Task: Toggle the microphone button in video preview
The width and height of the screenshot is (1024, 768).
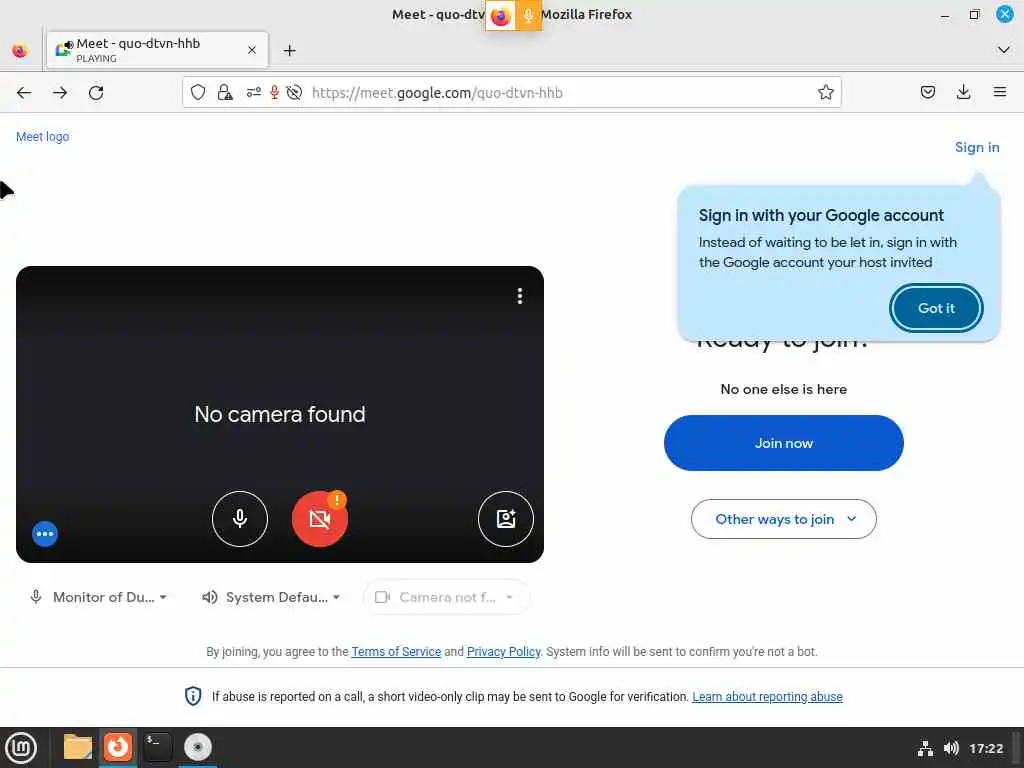Action: click(x=240, y=519)
